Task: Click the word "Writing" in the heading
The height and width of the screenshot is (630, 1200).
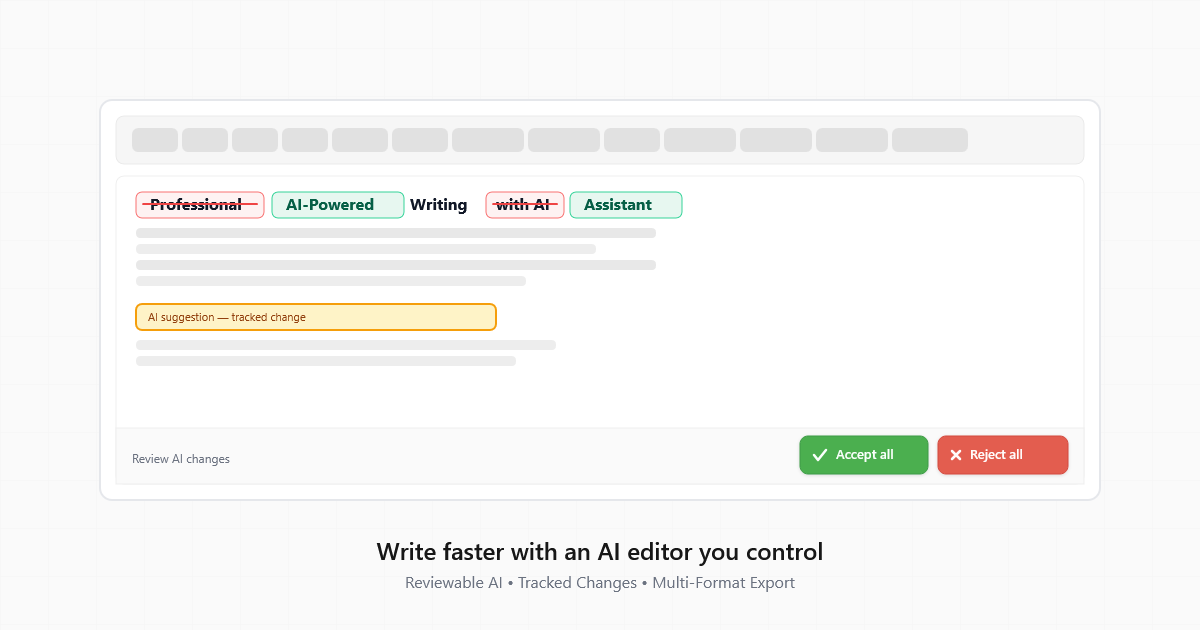Action: click(x=438, y=205)
